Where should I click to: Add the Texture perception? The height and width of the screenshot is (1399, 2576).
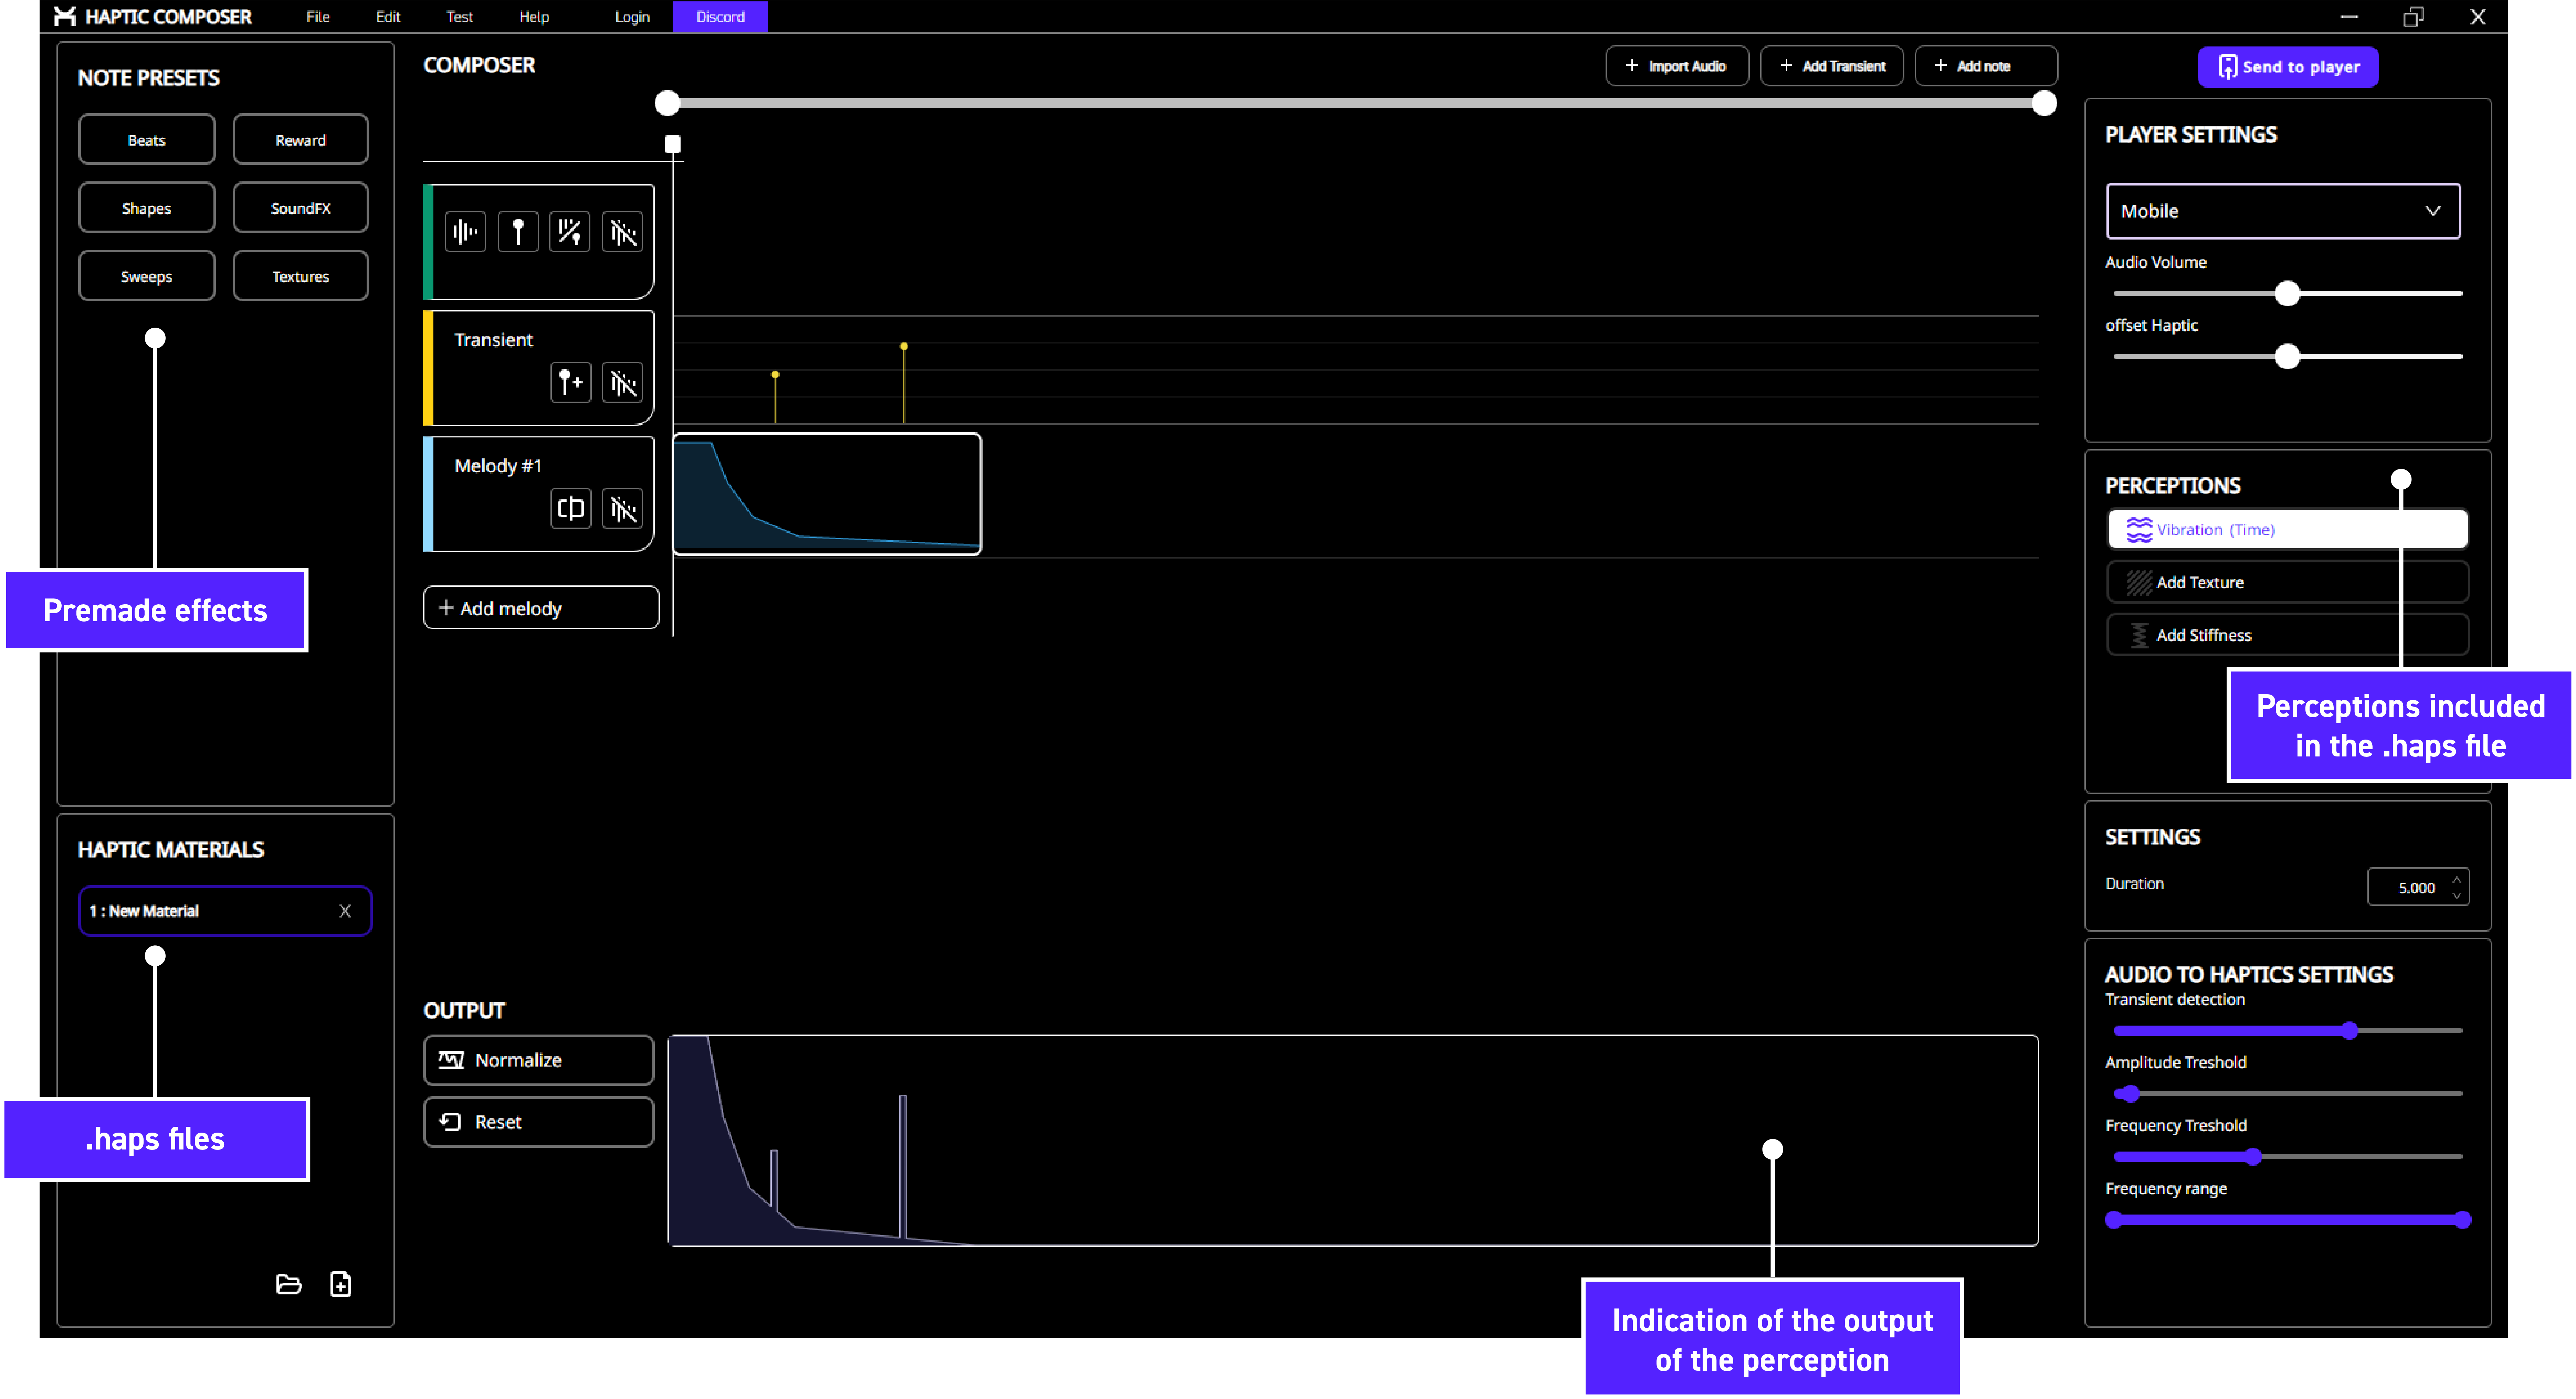2288,582
